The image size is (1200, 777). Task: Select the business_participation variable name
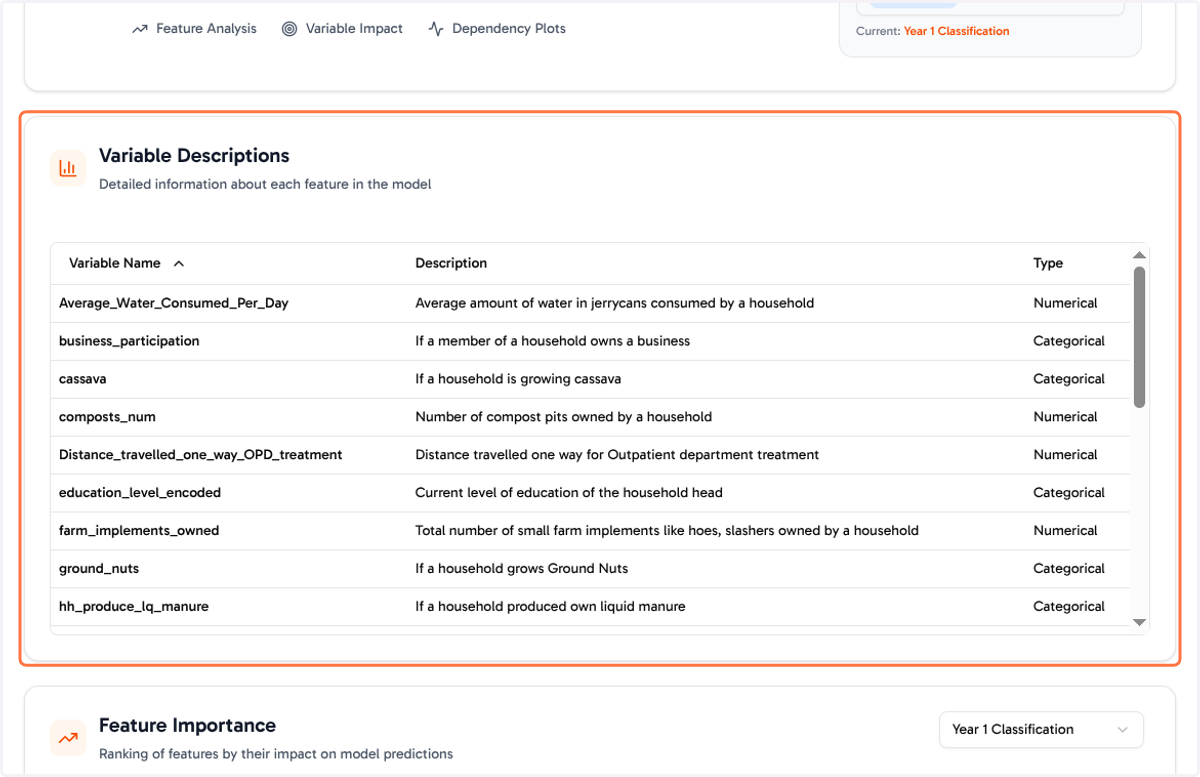point(129,341)
